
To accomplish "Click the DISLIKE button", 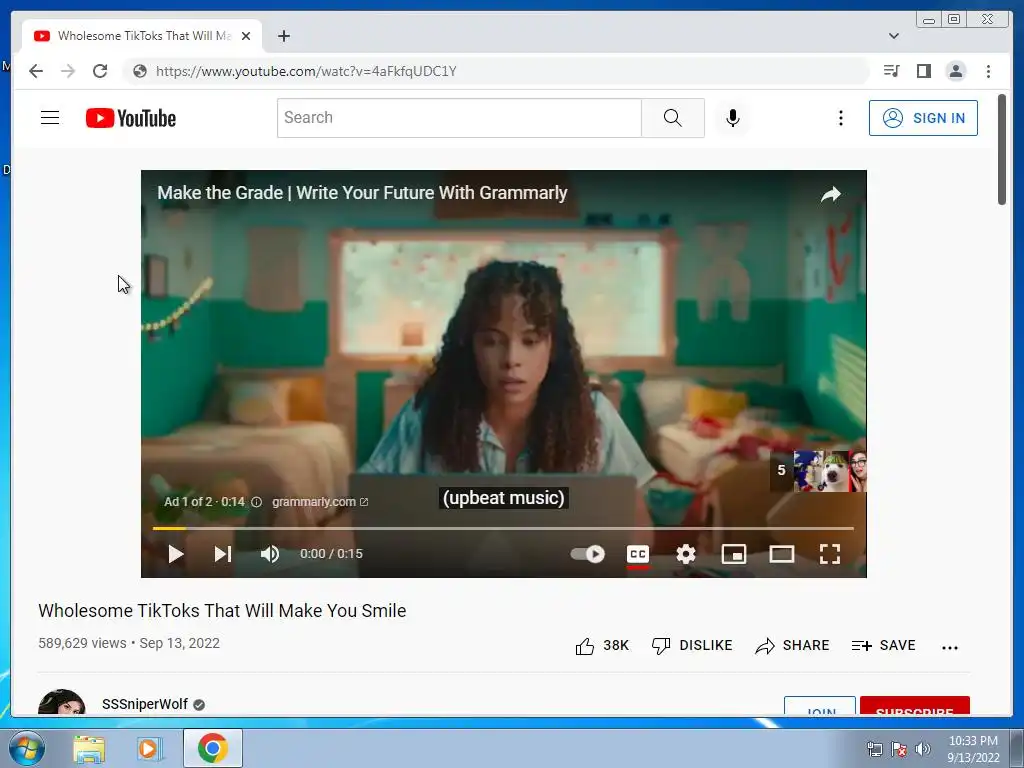I will (x=692, y=645).
